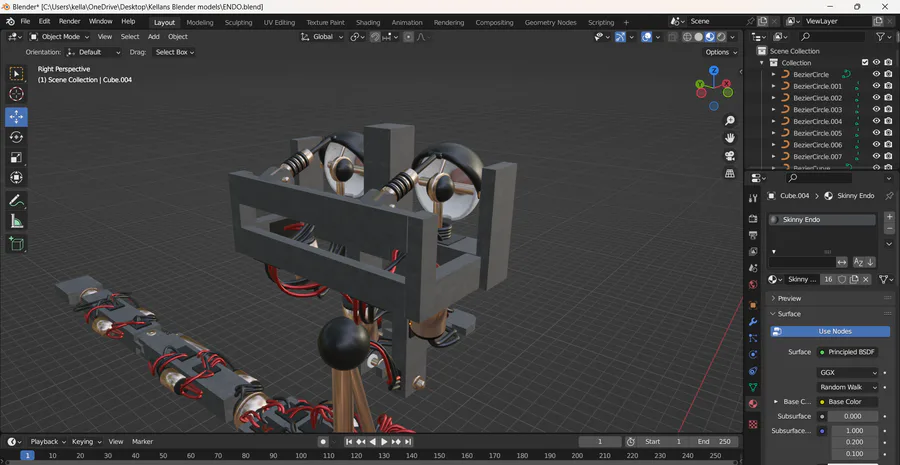Open the Tool properties tab
900x465 pixels.
pyautogui.click(x=753, y=198)
